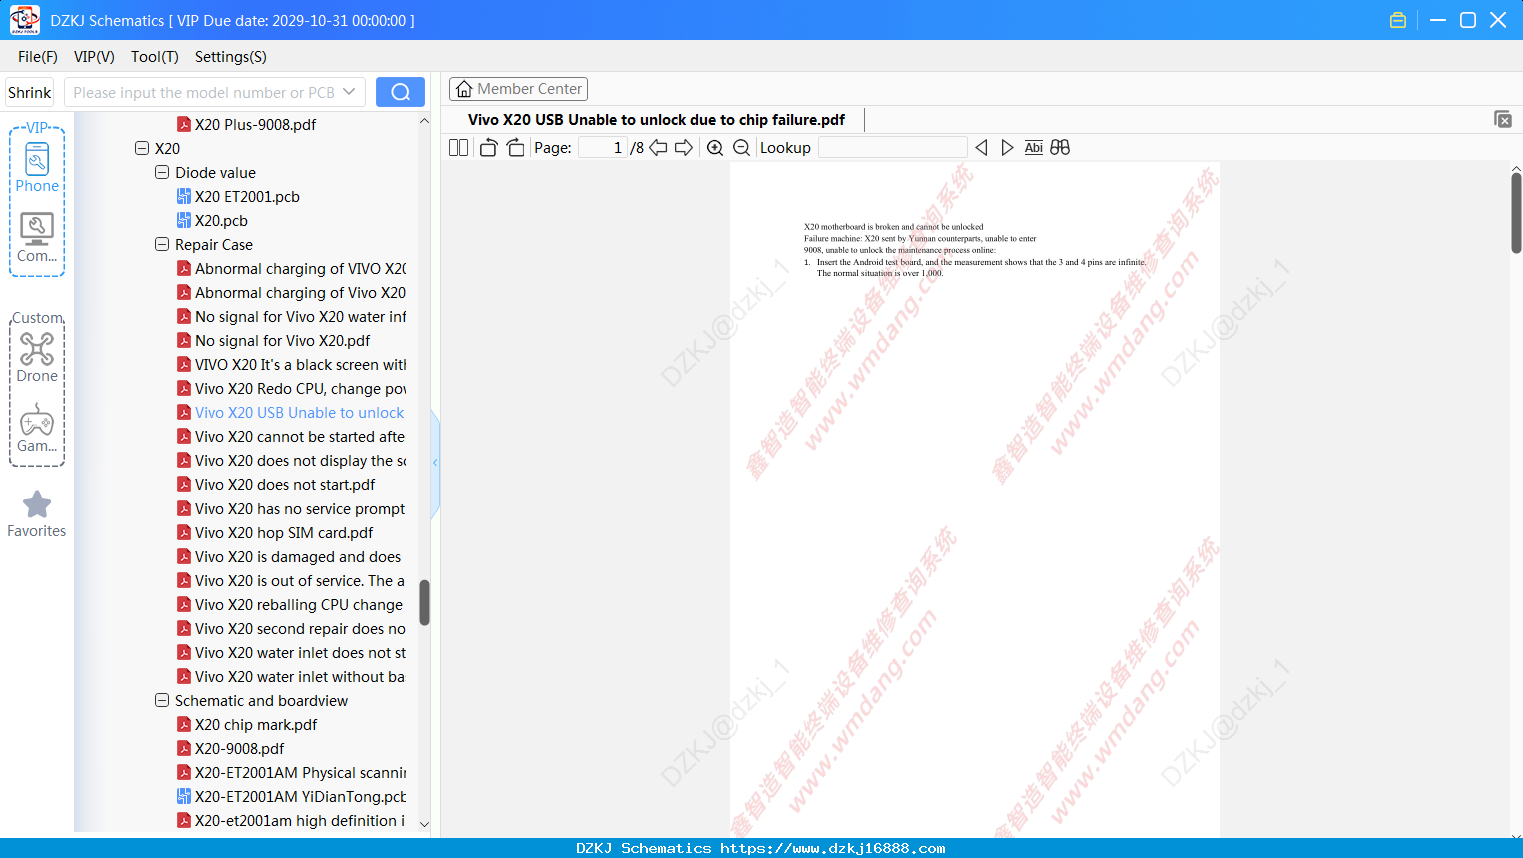Image resolution: width=1523 pixels, height=858 pixels.
Task: Open Abnormal charging of VIVO X20 file
Action: [x=300, y=268]
